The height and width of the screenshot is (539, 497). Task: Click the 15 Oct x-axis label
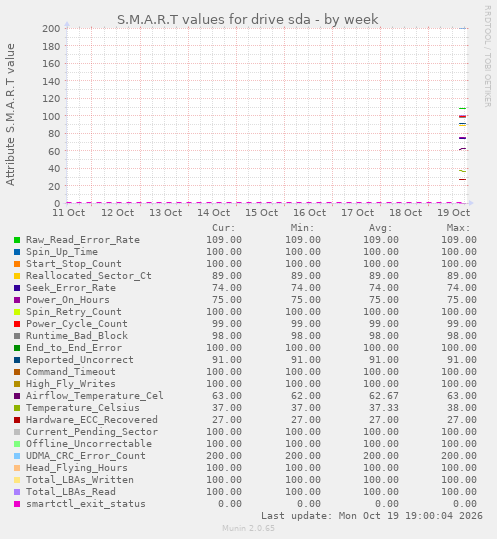tap(262, 213)
